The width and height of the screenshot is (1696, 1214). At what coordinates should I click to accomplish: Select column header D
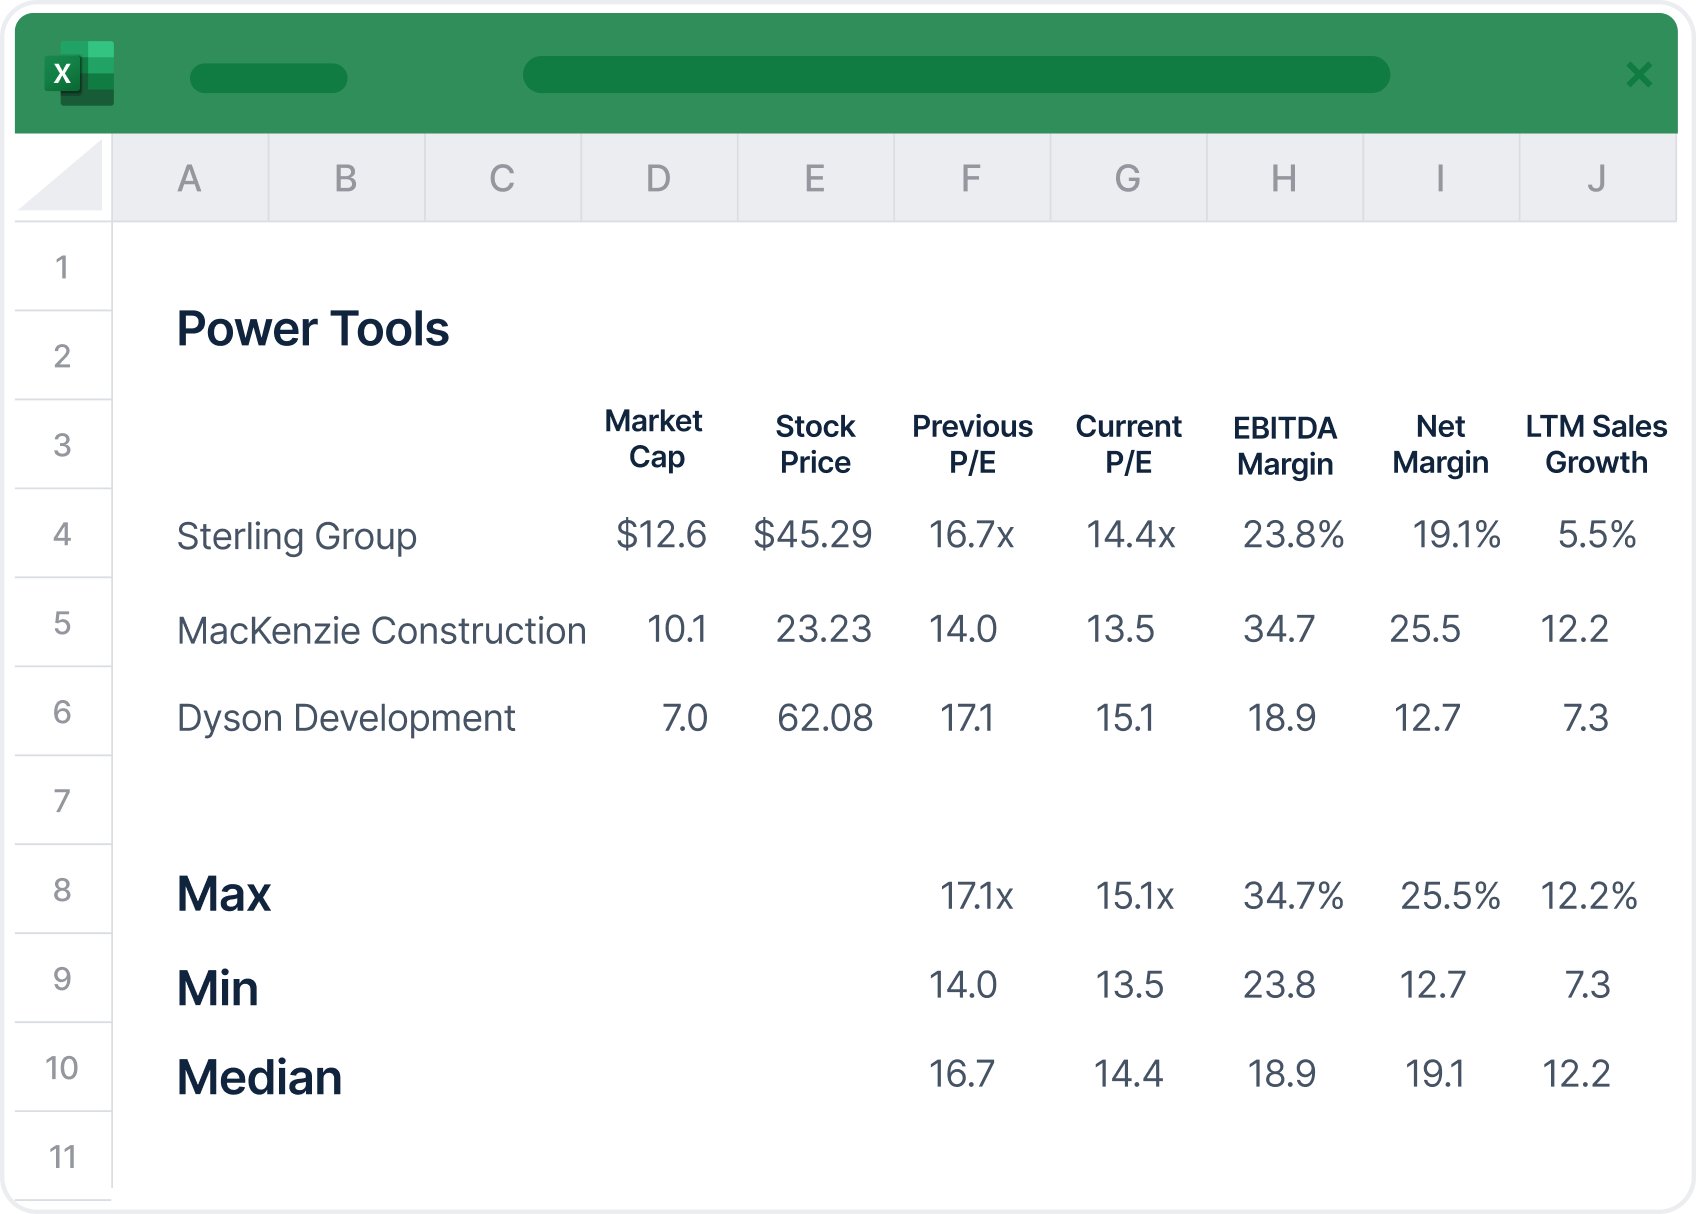coord(658,177)
